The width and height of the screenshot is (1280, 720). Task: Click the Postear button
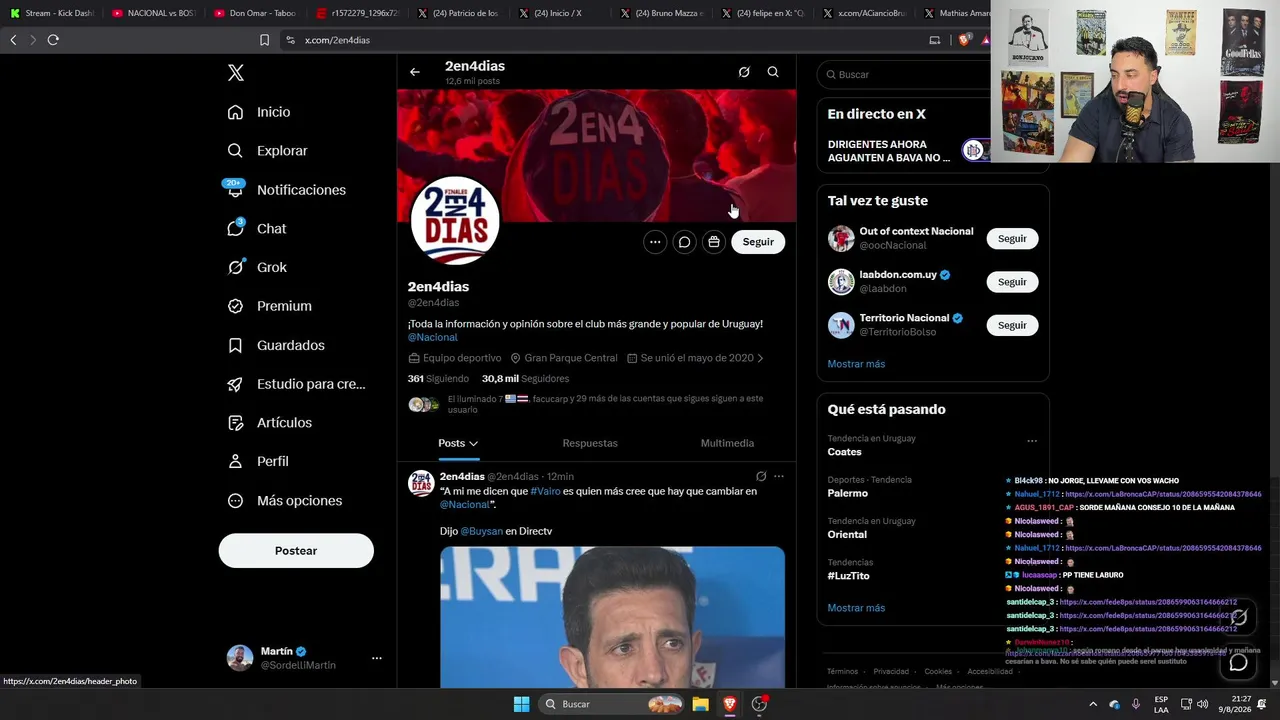tap(296, 551)
